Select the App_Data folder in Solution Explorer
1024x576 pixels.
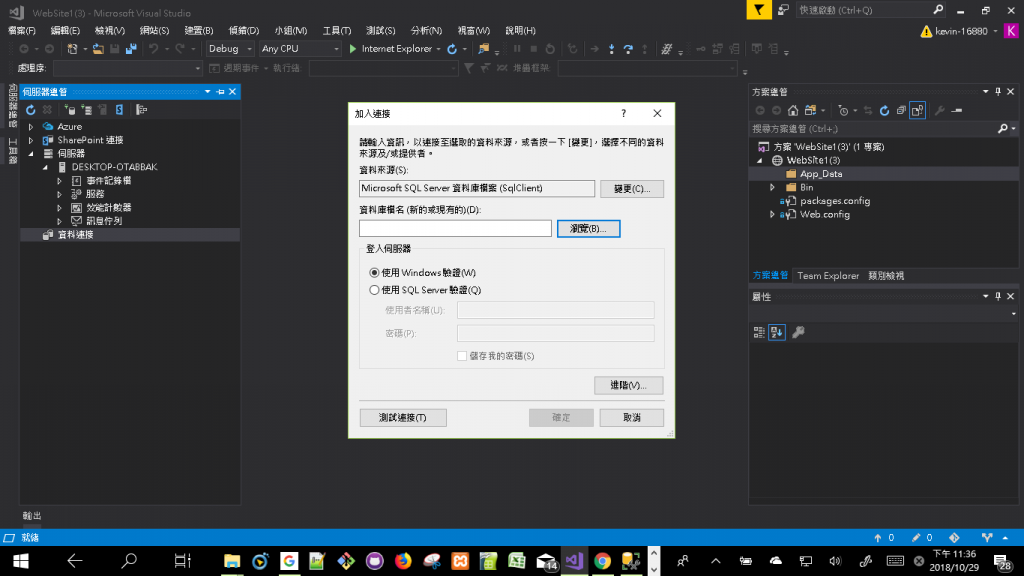pyautogui.click(x=821, y=174)
